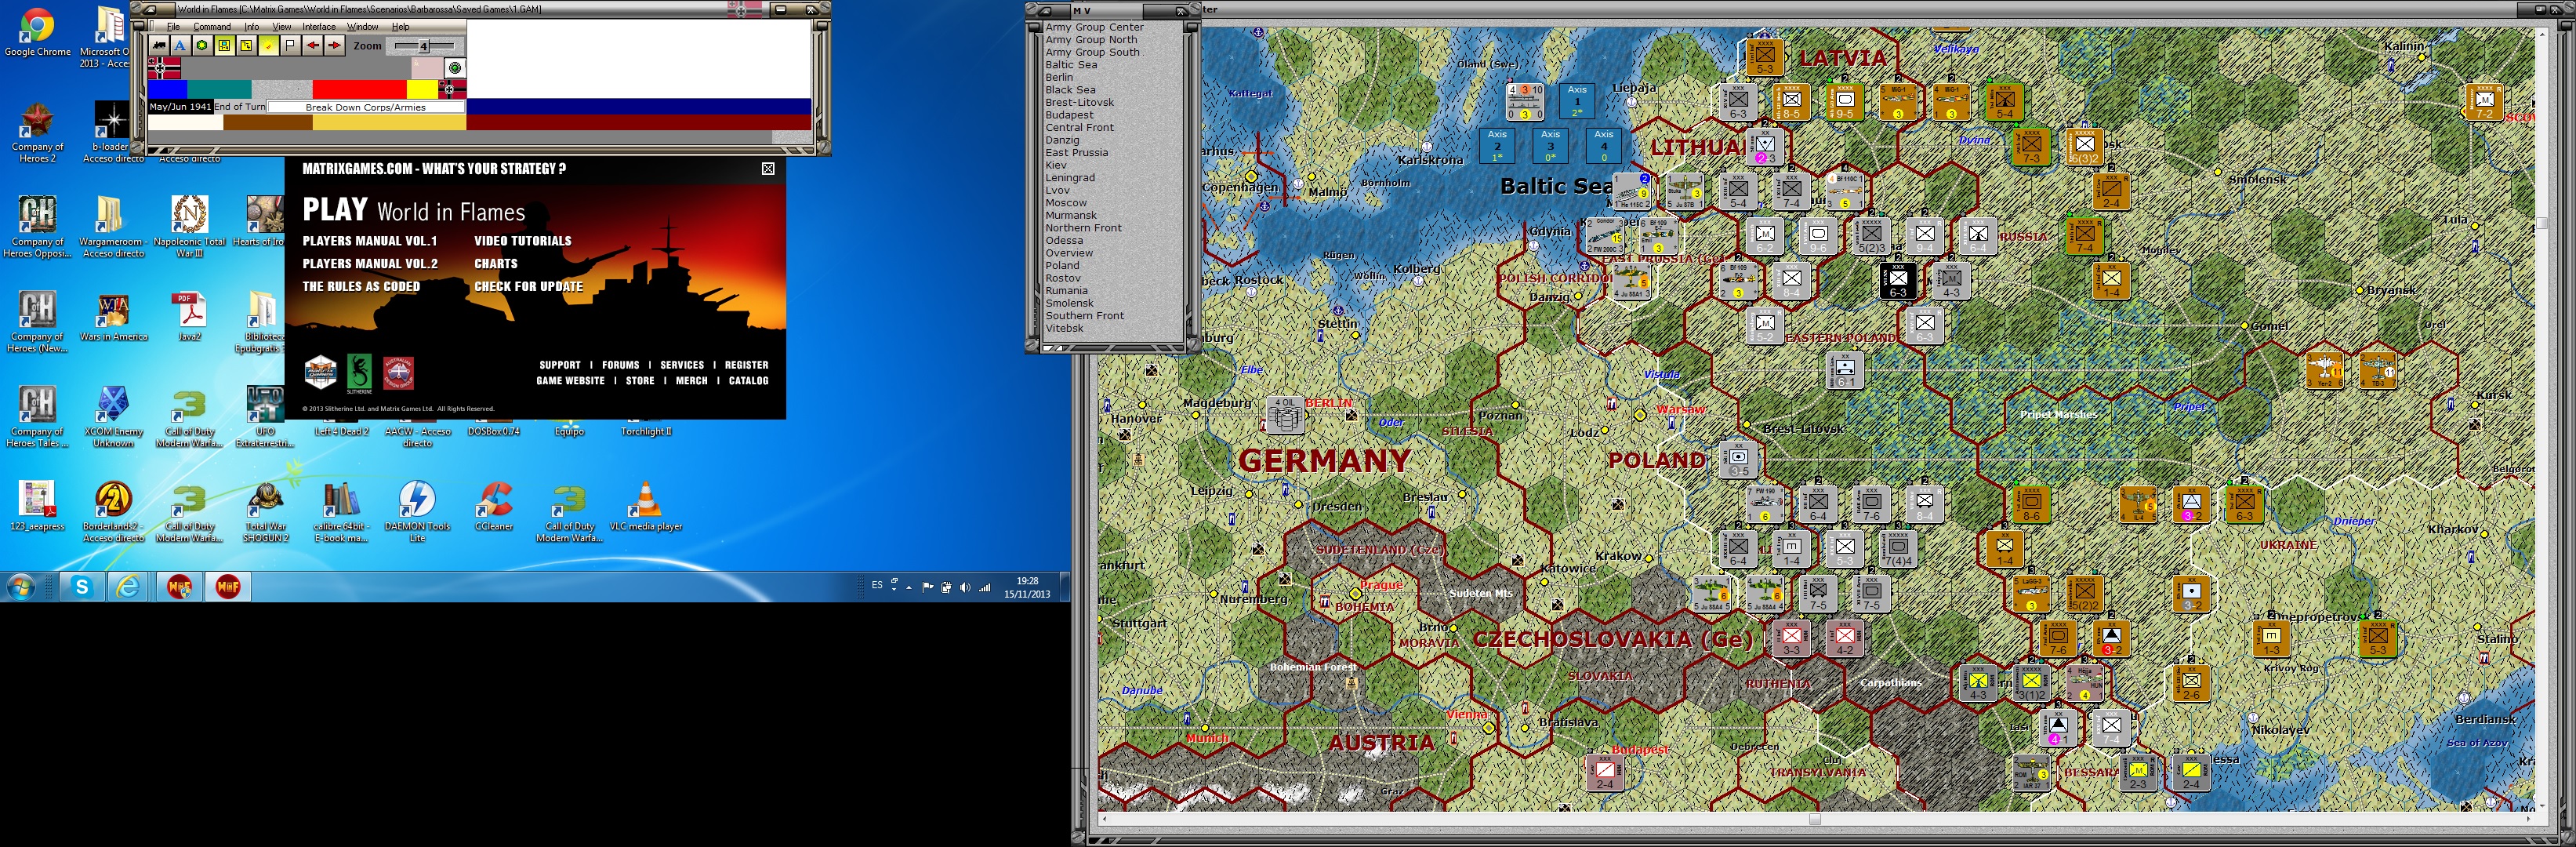Click the white flag toolbar icon
The height and width of the screenshot is (847, 2576).
click(290, 45)
